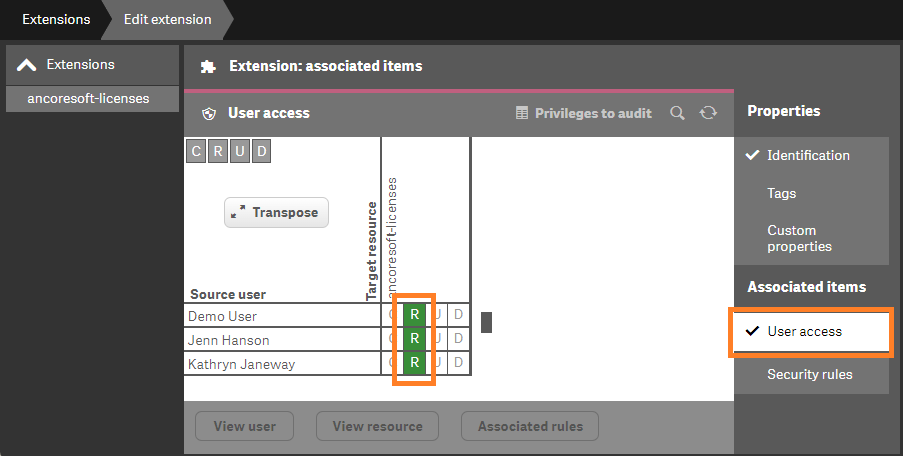Image resolution: width=903 pixels, height=456 pixels.
Task: Toggle the C filter in the CRUD legend
Action: 196,151
